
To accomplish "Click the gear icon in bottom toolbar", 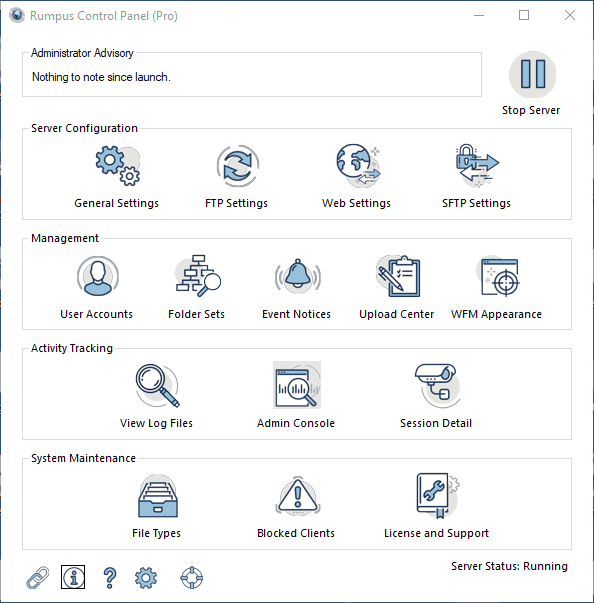I will tap(146, 578).
